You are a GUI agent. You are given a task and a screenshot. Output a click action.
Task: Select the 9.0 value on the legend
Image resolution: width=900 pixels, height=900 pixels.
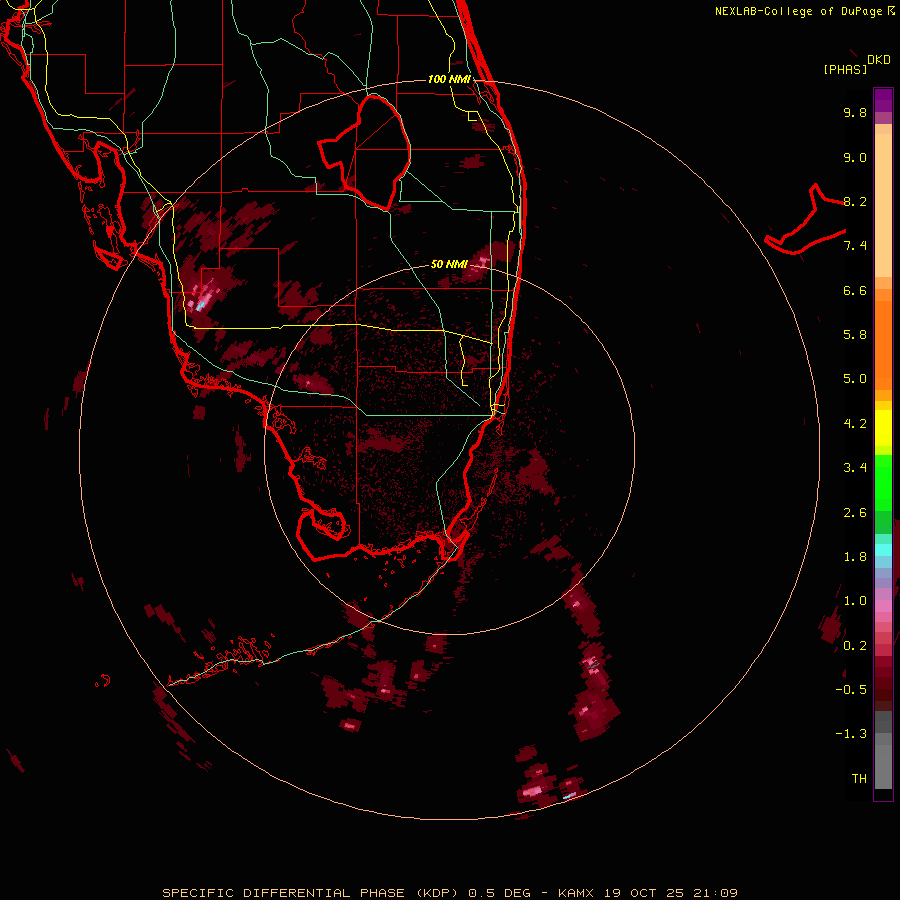click(855, 157)
